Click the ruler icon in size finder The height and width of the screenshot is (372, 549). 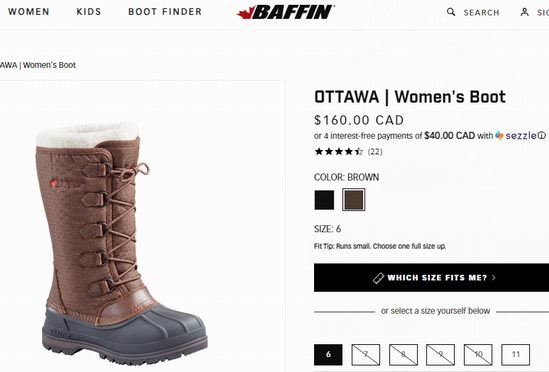pos(378,278)
